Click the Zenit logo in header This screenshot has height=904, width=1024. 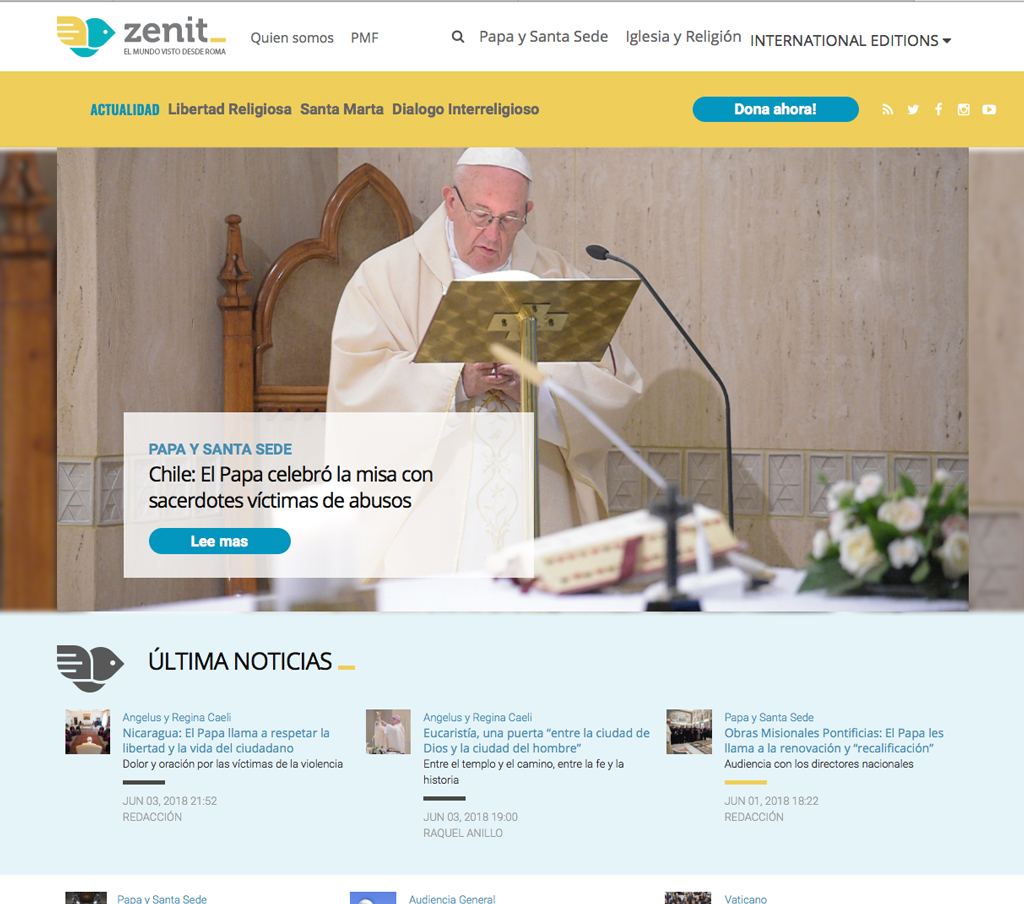[x=141, y=37]
